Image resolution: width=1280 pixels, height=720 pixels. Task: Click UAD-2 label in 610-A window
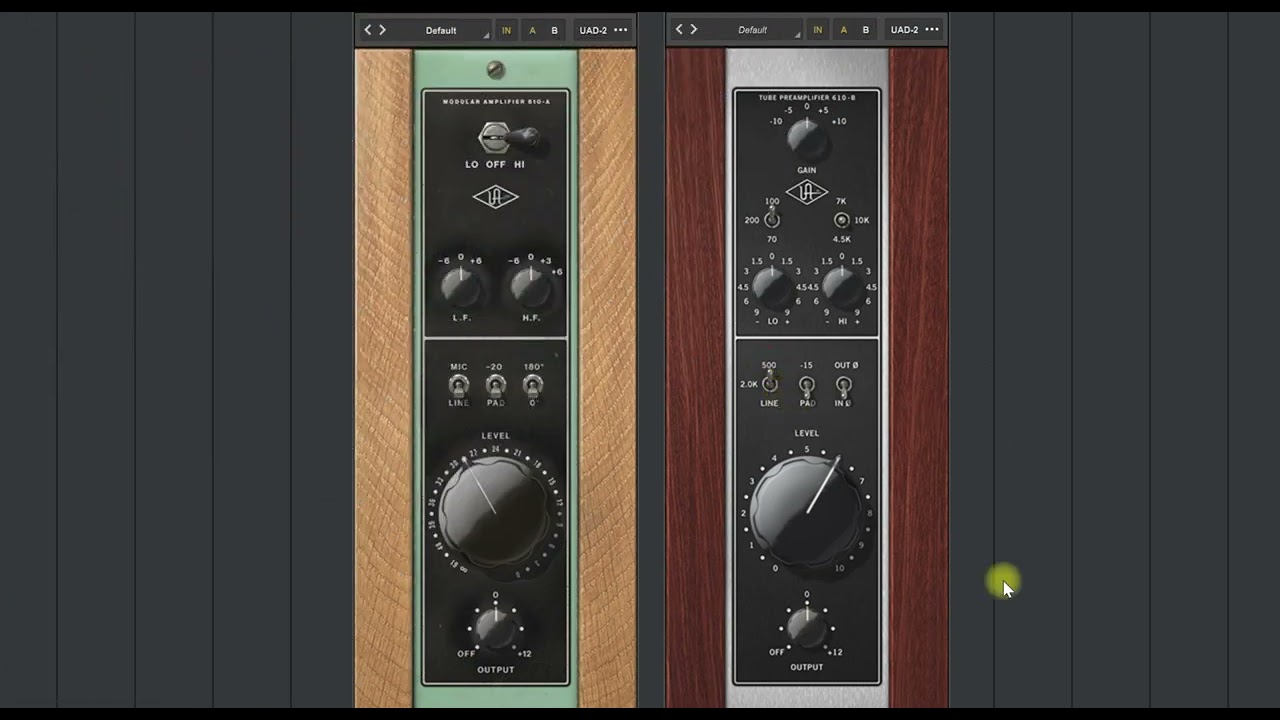click(593, 30)
